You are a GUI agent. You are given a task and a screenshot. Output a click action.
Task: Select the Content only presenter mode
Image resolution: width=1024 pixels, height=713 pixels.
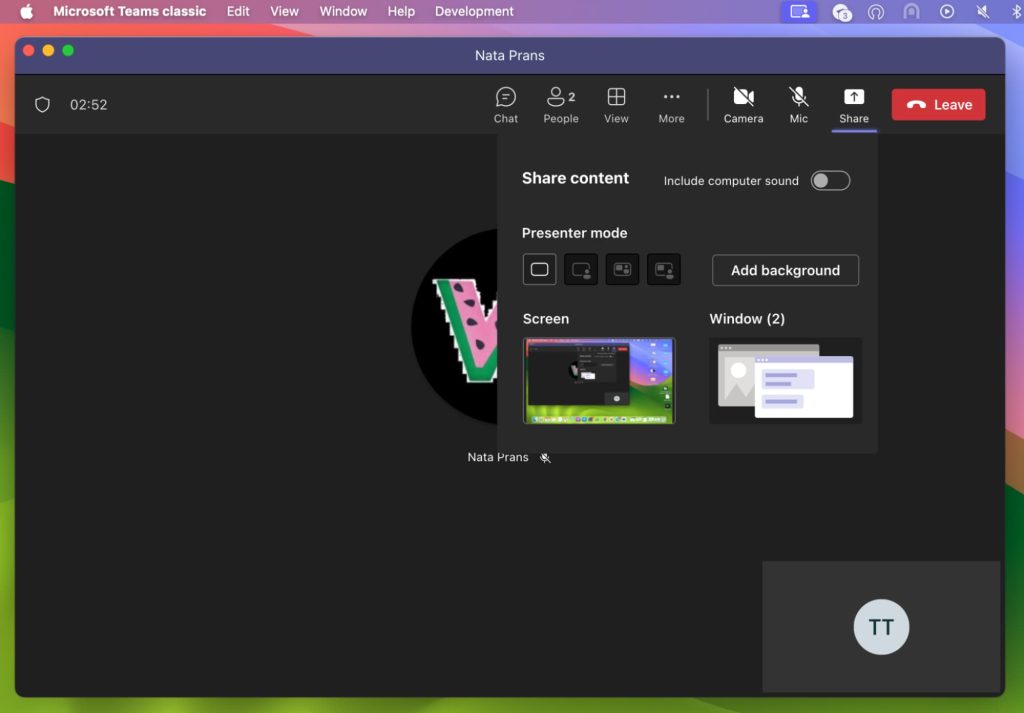tap(539, 269)
